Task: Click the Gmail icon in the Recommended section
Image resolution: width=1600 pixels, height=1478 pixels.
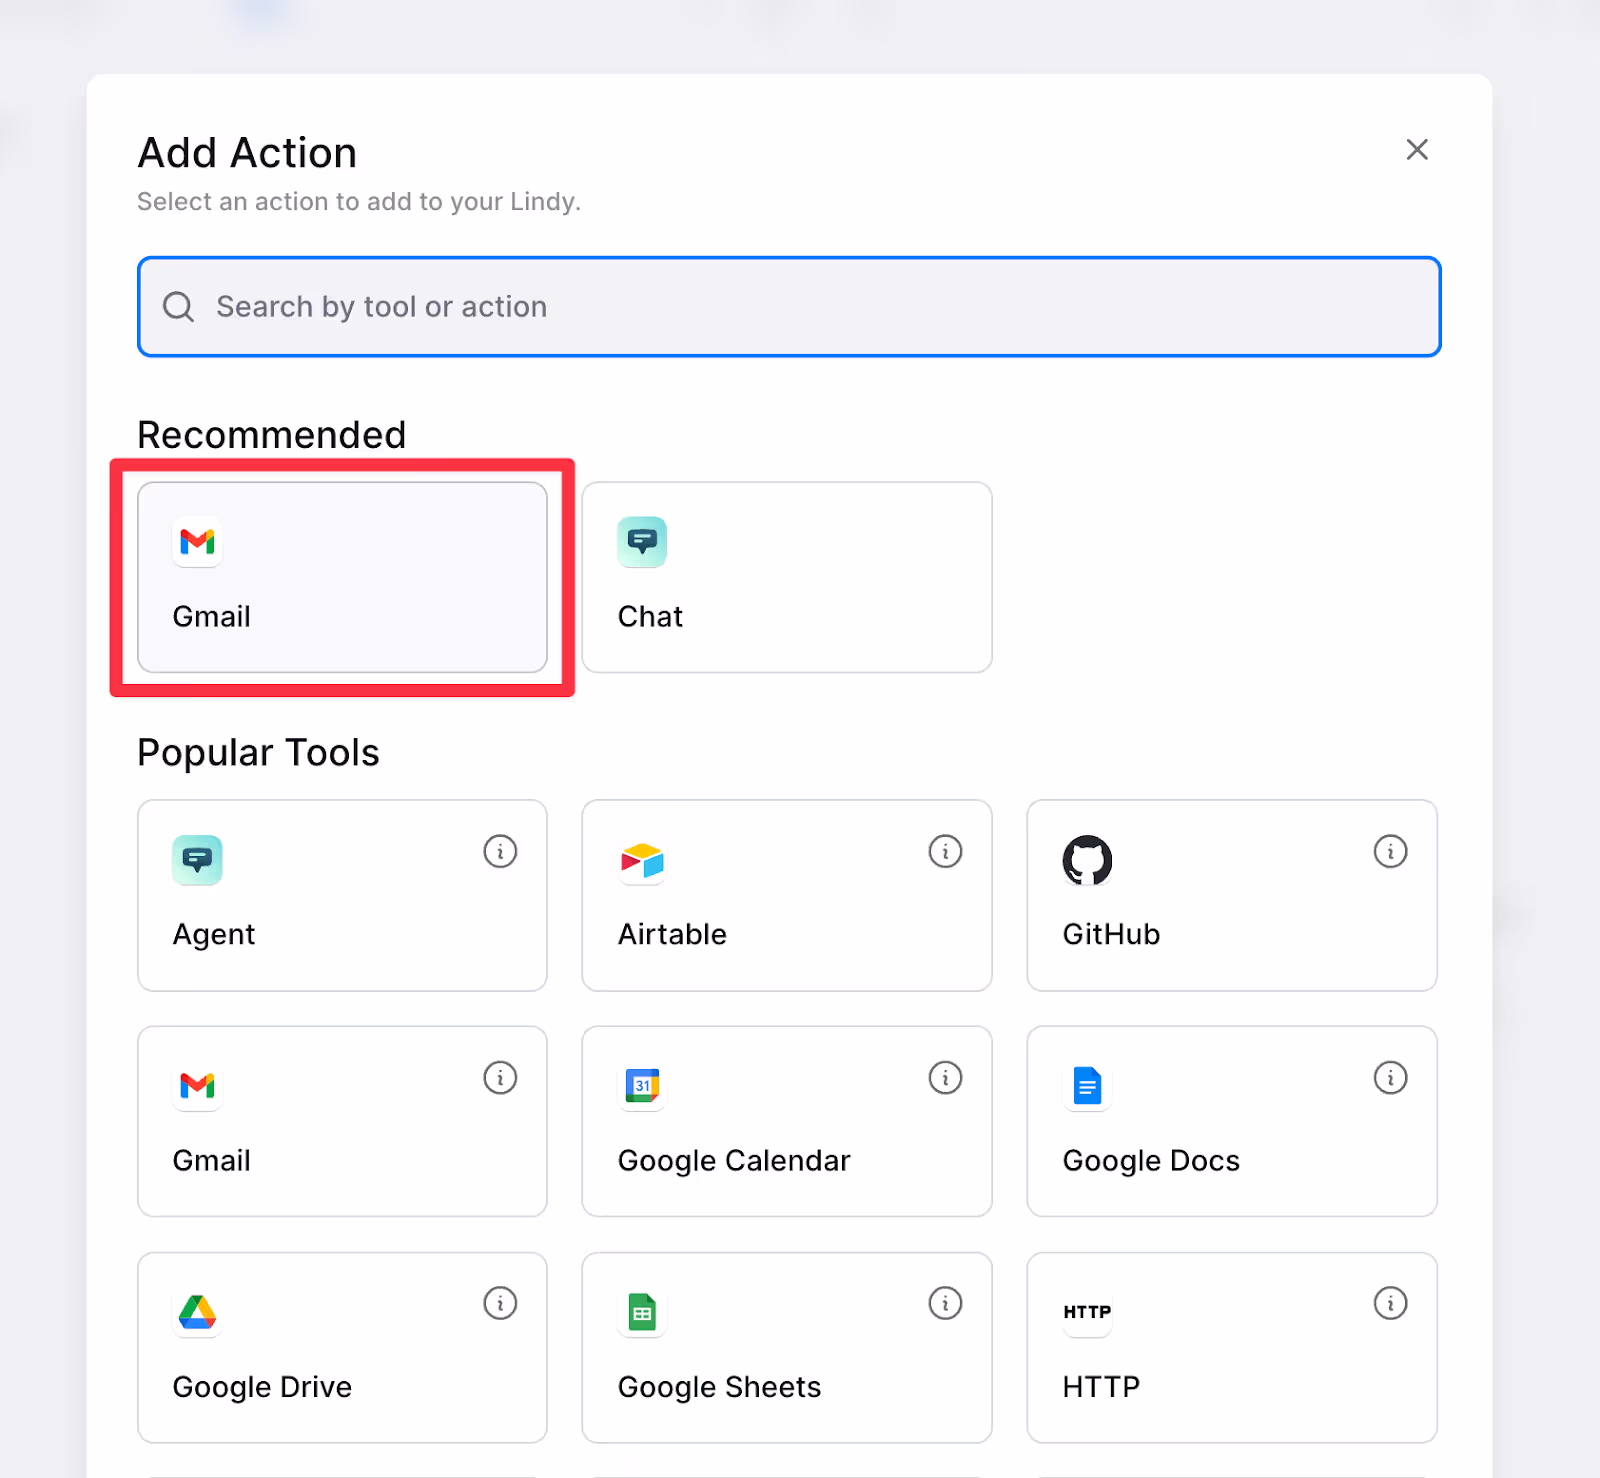Action: coord(197,542)
